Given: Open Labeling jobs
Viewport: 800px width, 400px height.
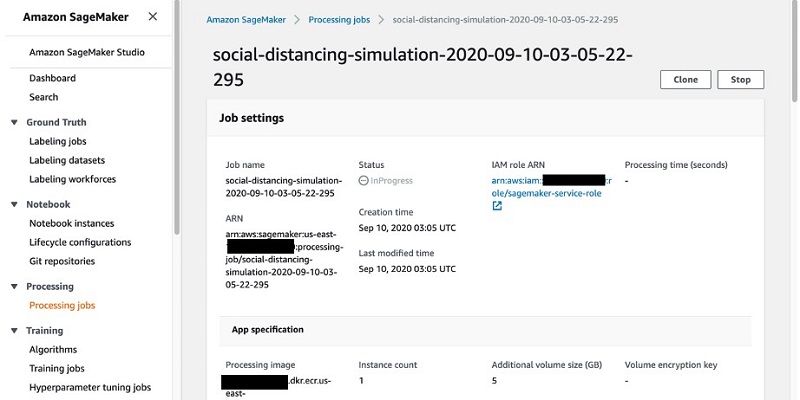Looking at the screenshot, I should pos(58,141).
